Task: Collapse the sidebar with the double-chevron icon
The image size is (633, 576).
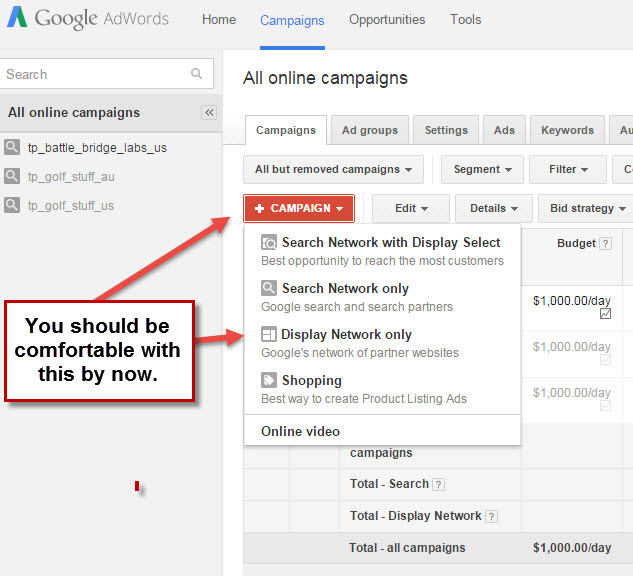Action: coord(209,112)
